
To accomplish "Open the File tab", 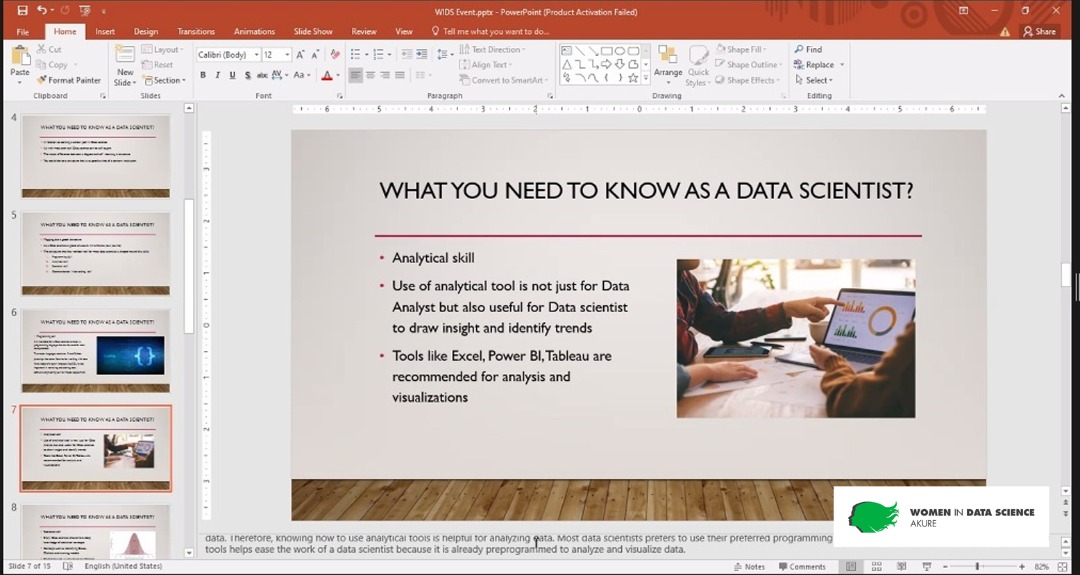I will click(22, 32).
